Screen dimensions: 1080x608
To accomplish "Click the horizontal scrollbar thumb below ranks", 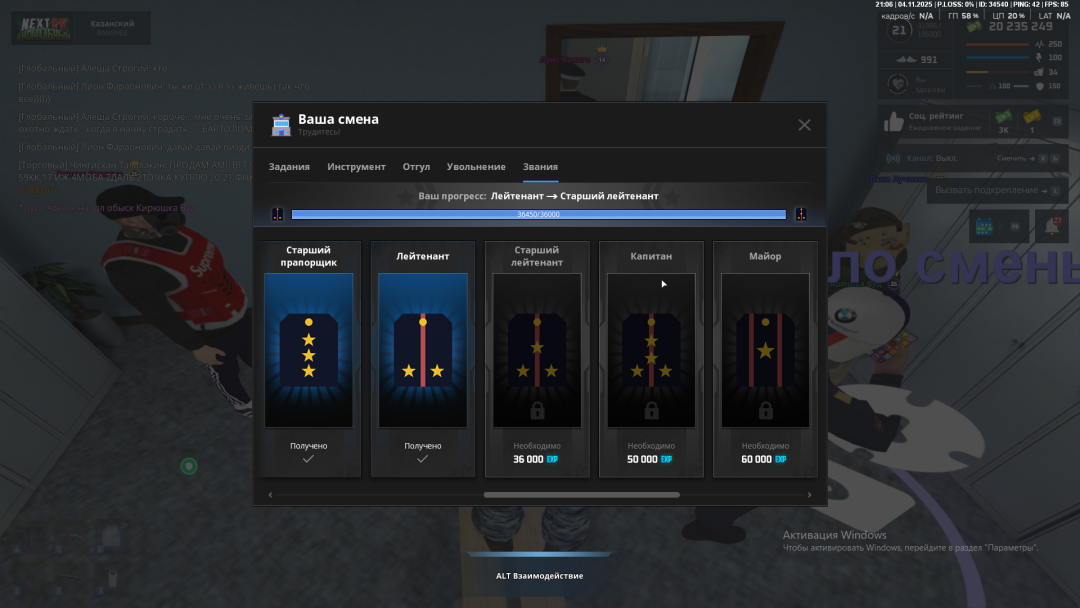I will pos(581,494).
